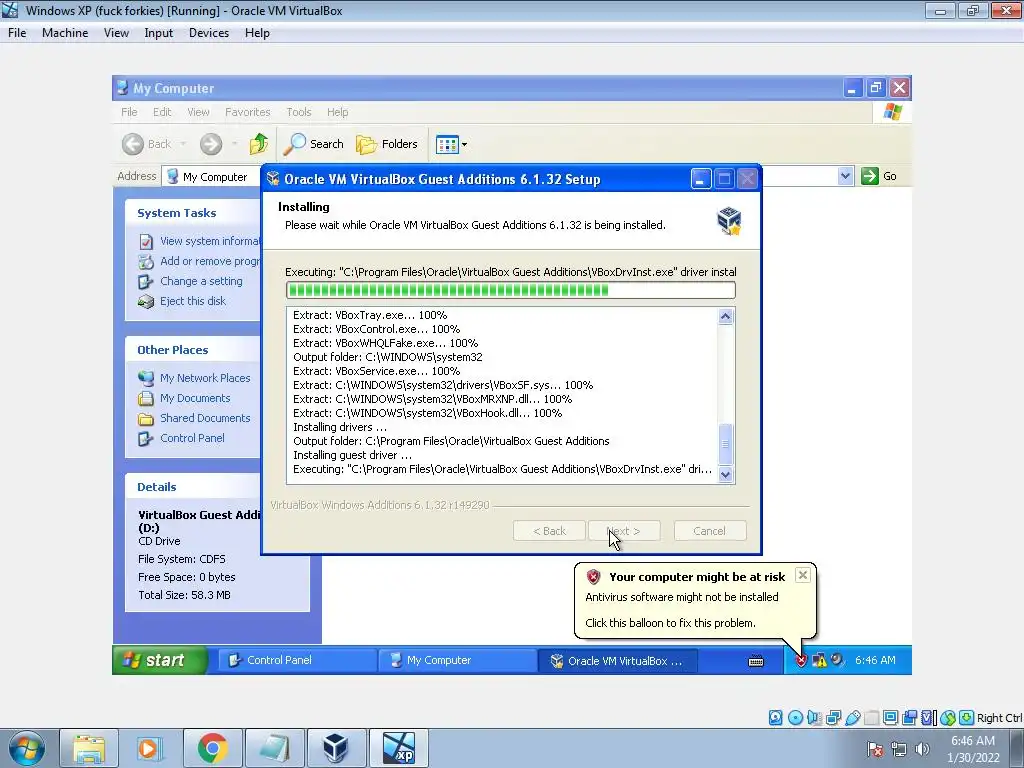Click VirtualBox CPU virtualization indicator
Screen dimensions: 1024x768
pyautogui.click(x=928, y=718)
